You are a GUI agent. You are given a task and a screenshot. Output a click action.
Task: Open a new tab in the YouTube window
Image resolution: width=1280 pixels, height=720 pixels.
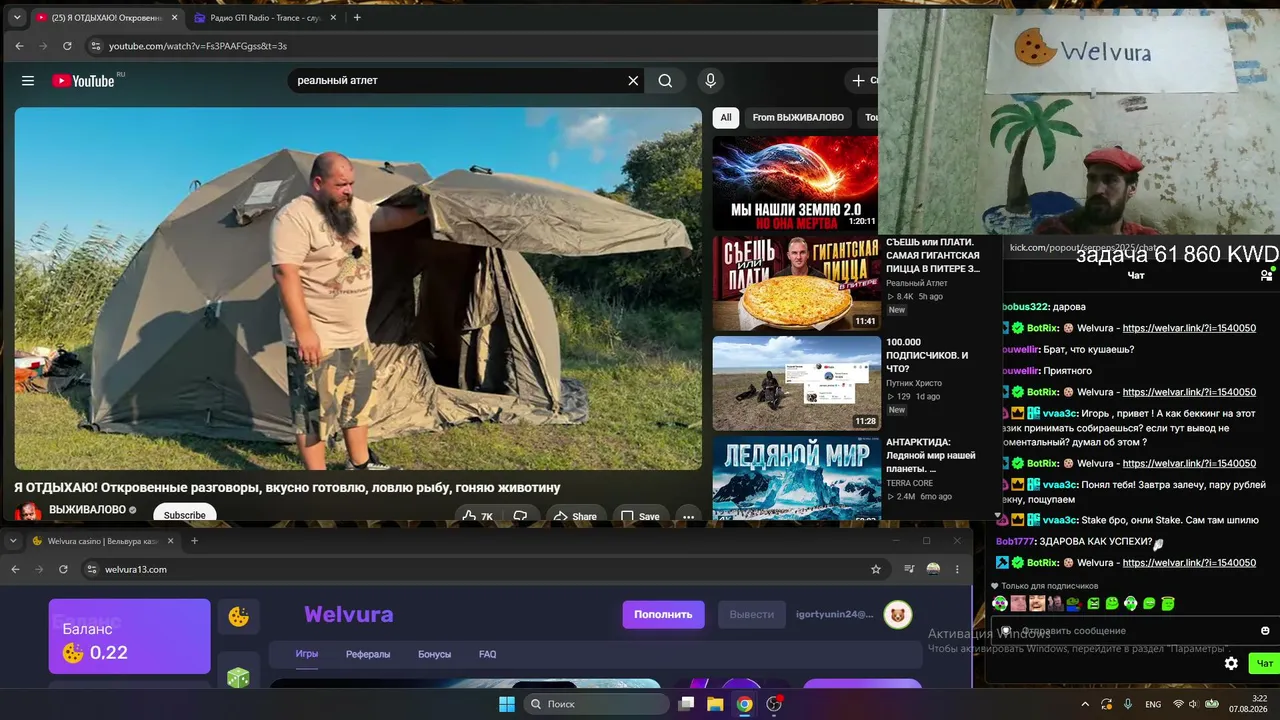click(x=357, y=17)
